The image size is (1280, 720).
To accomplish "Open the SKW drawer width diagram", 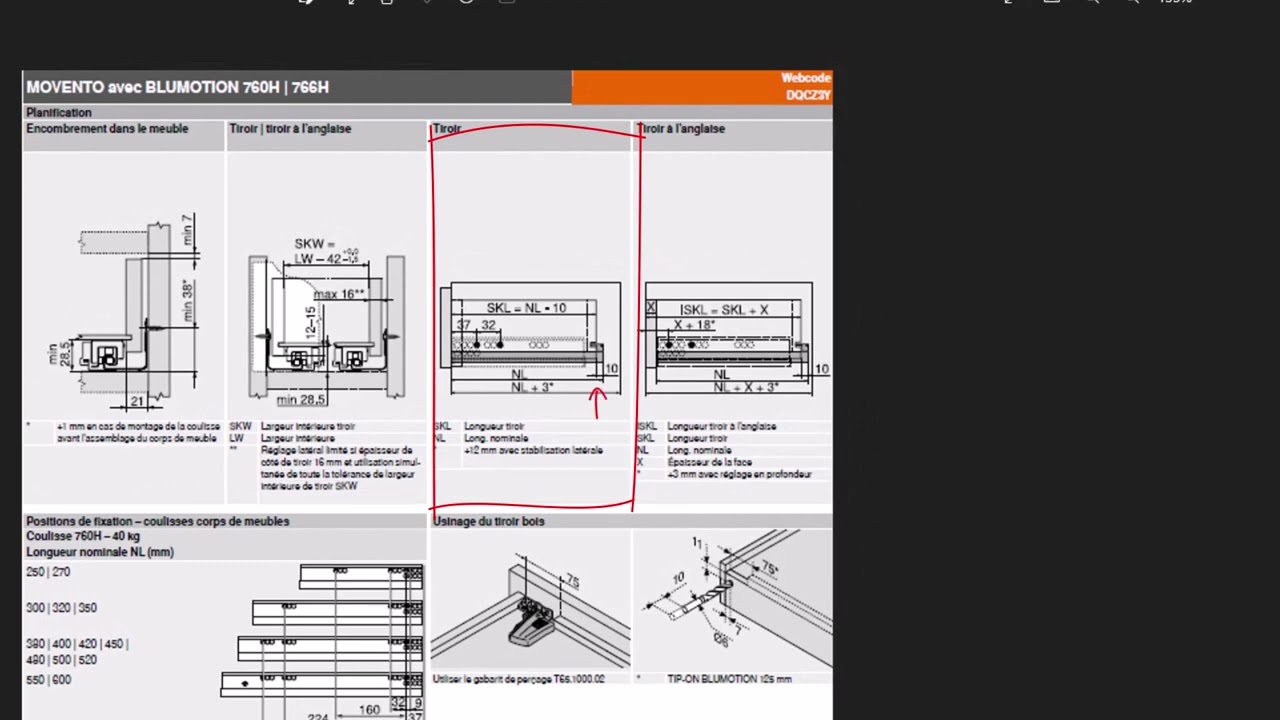I will (x=327, y=320).
